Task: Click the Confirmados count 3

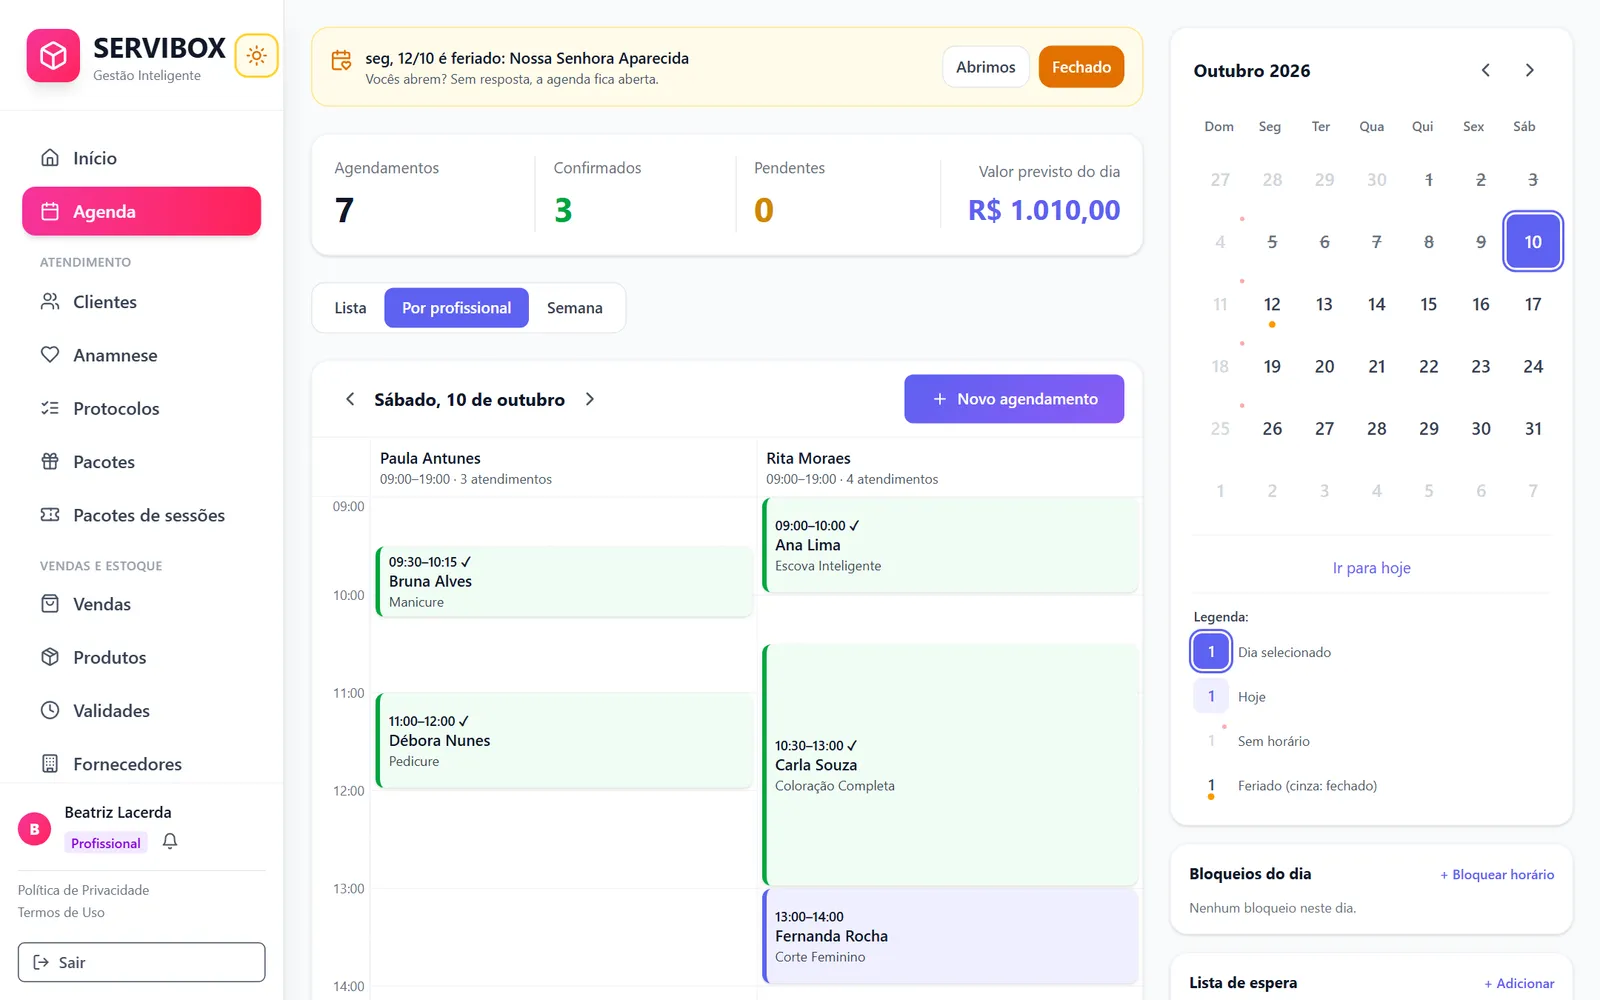Action: (563, 210)
